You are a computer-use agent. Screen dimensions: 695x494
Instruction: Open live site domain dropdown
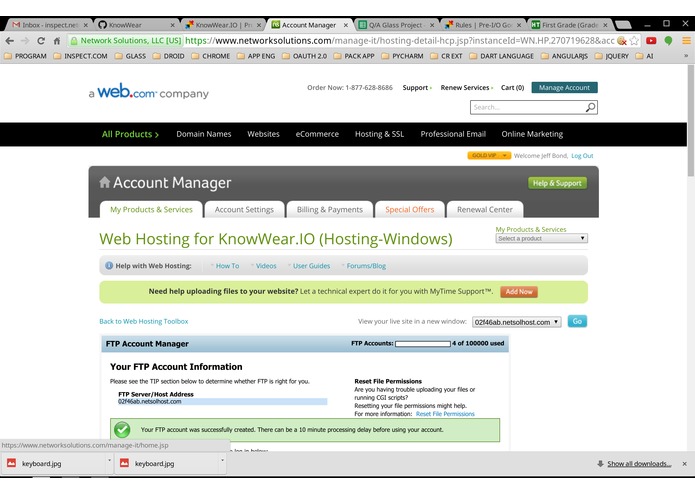[516, 322]
